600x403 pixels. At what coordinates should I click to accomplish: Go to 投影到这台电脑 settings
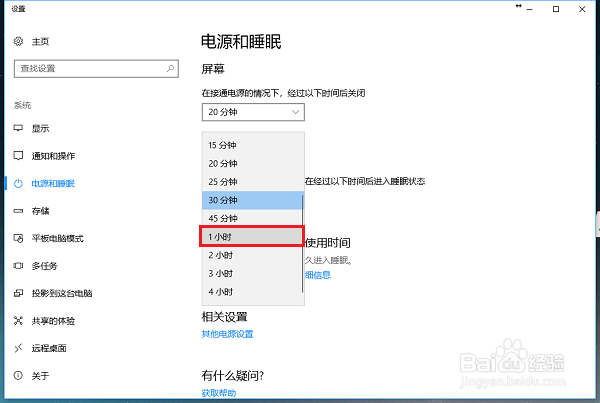click(x=62, y=293)
